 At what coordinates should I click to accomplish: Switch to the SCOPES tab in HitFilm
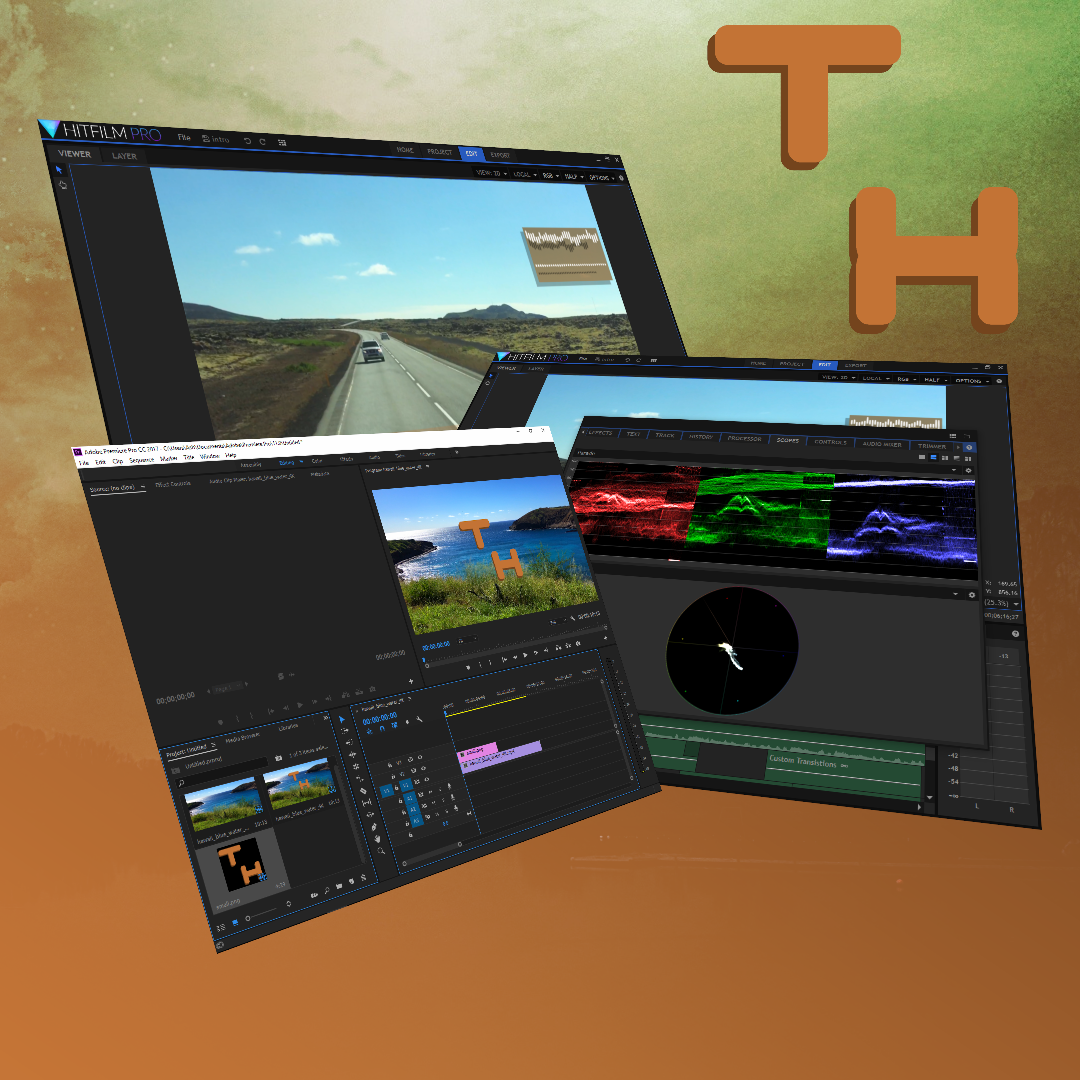pos(788,438)
